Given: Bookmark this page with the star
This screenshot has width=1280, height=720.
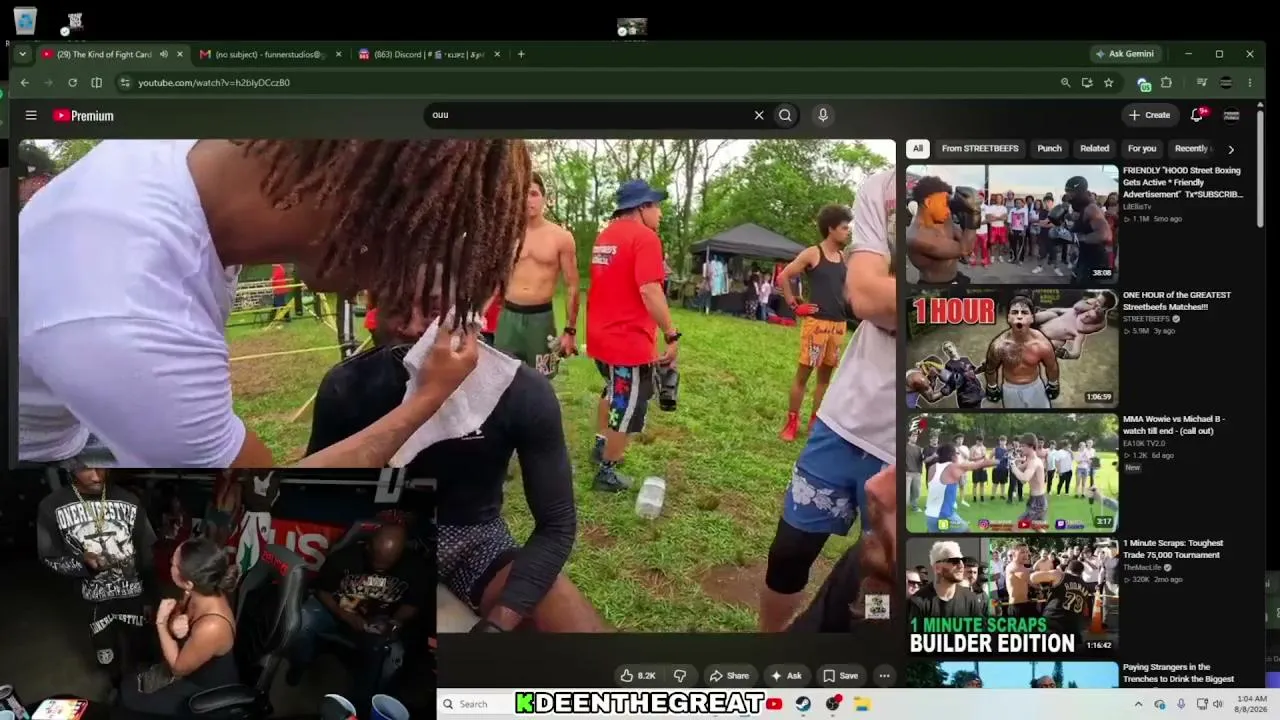Looking at the screenshot, I should [1108, 83].
